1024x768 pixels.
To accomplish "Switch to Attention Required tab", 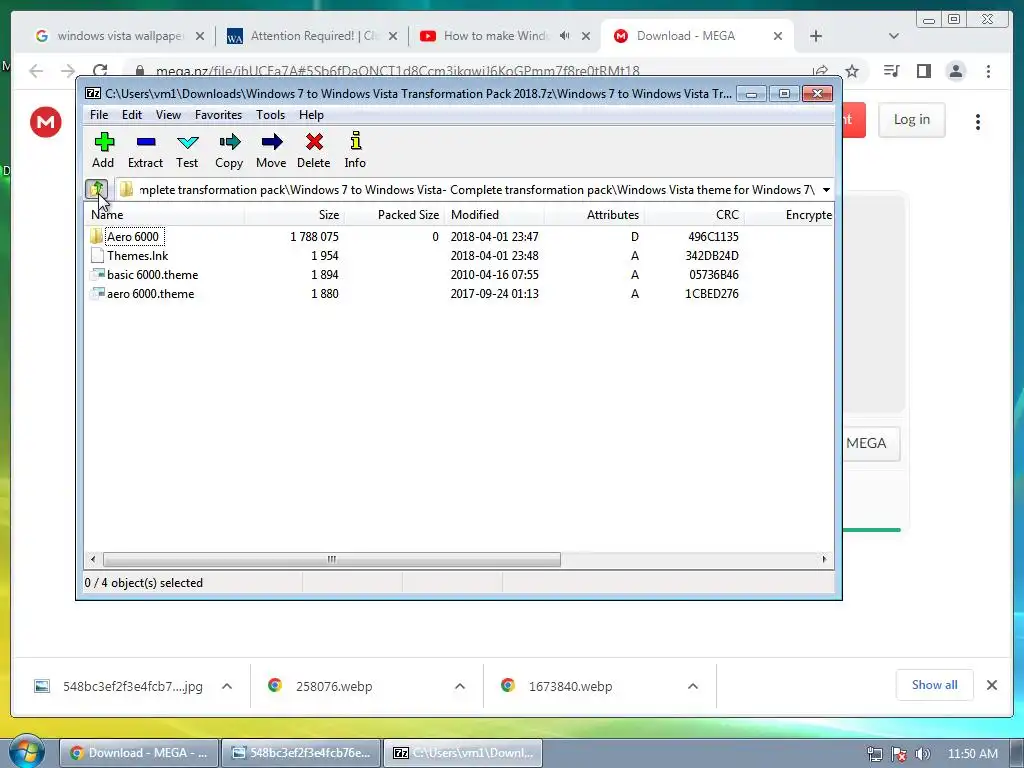I will coord(312,36).
